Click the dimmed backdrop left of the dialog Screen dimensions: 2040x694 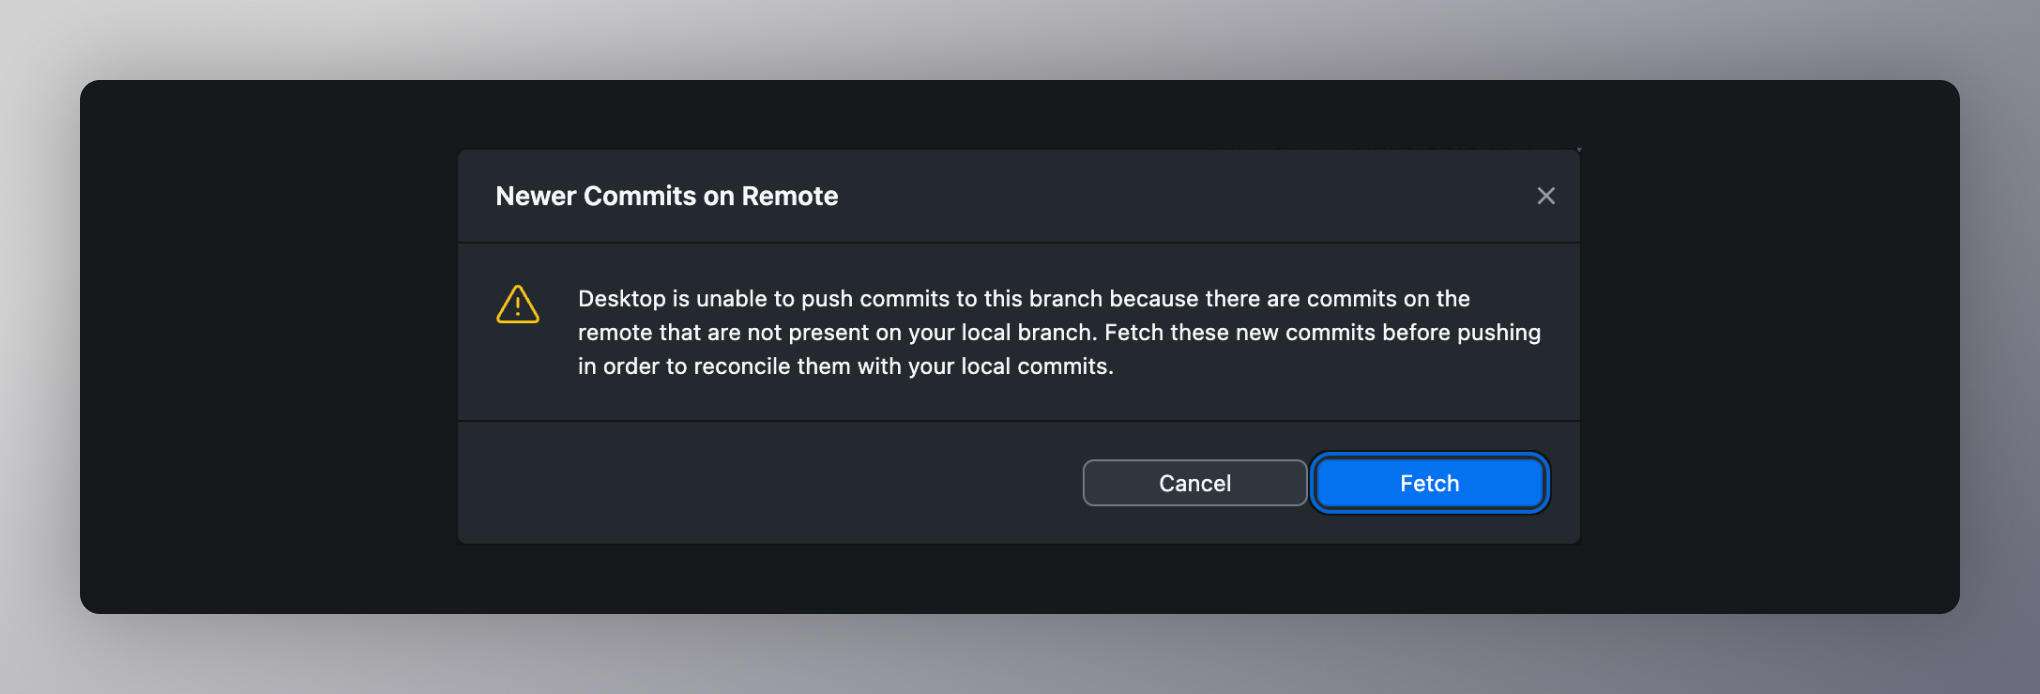pos(268,347)
